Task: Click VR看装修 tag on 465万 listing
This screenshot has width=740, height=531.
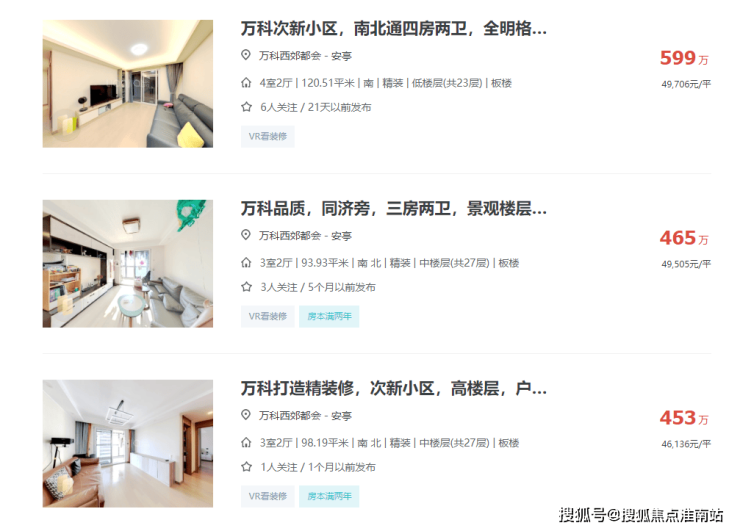Action: 268,316
